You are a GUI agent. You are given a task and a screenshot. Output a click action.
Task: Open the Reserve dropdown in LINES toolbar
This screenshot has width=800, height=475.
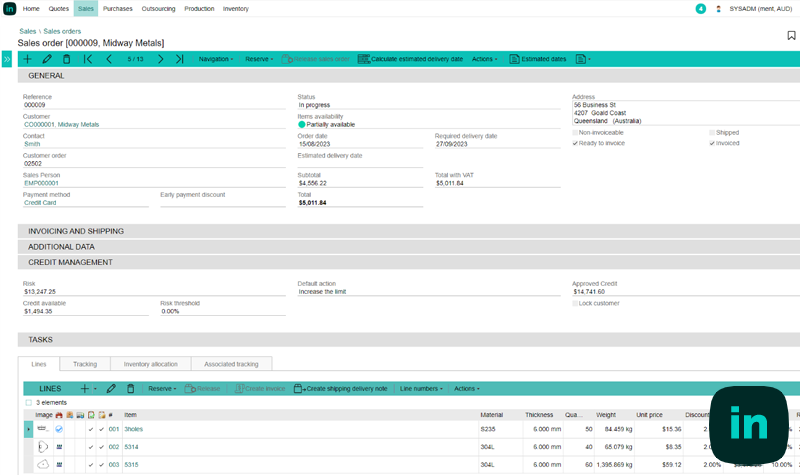click(162, 389)
